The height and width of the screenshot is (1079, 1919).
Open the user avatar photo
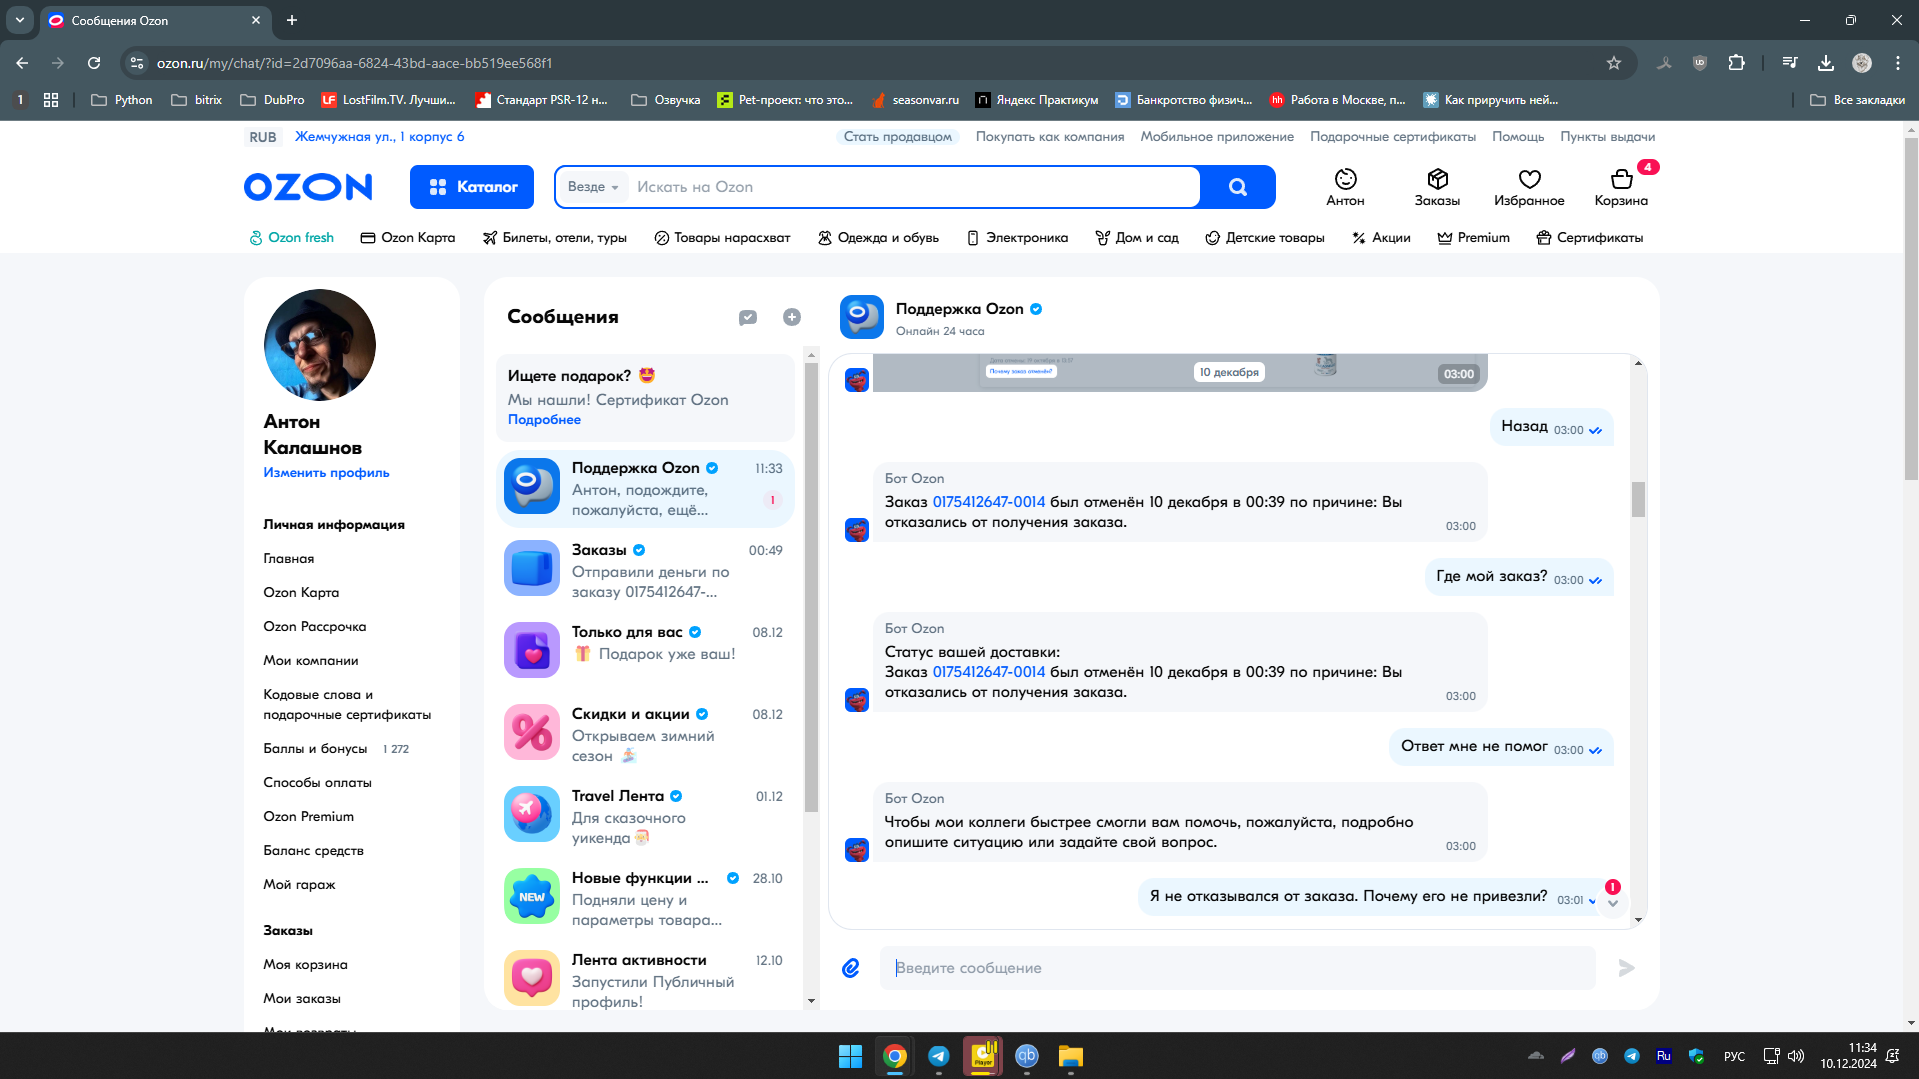(x=320, y=345)
